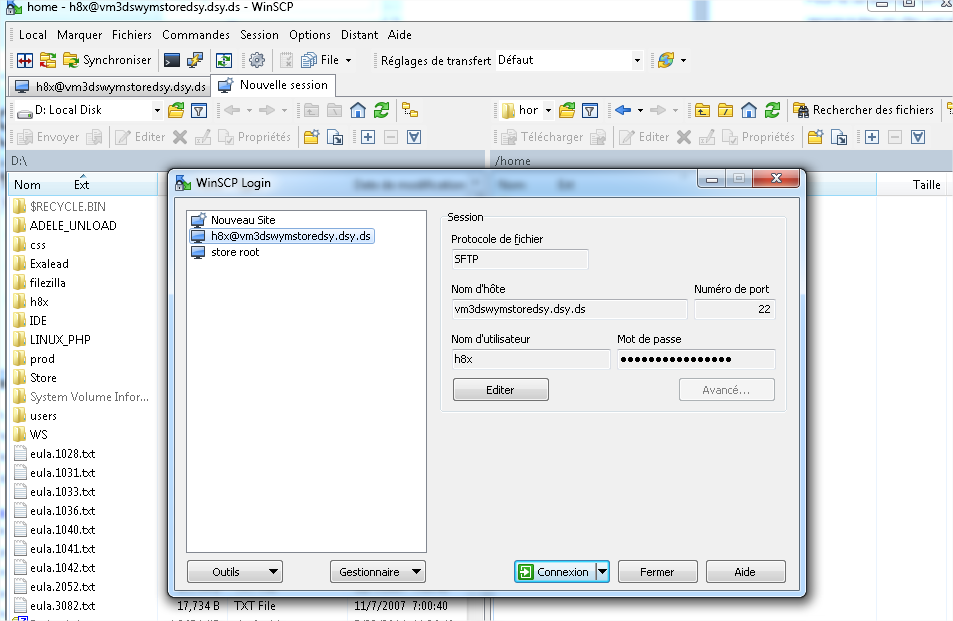953x621 pixels.
Task: Open remote back history dropdown arrow
Action: click(640, 111)
